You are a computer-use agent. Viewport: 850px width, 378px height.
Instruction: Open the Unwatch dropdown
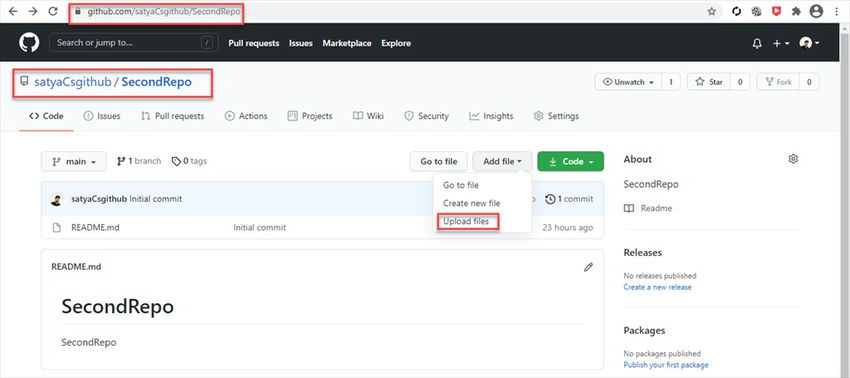pyautogui.click(x=629, y=82)
